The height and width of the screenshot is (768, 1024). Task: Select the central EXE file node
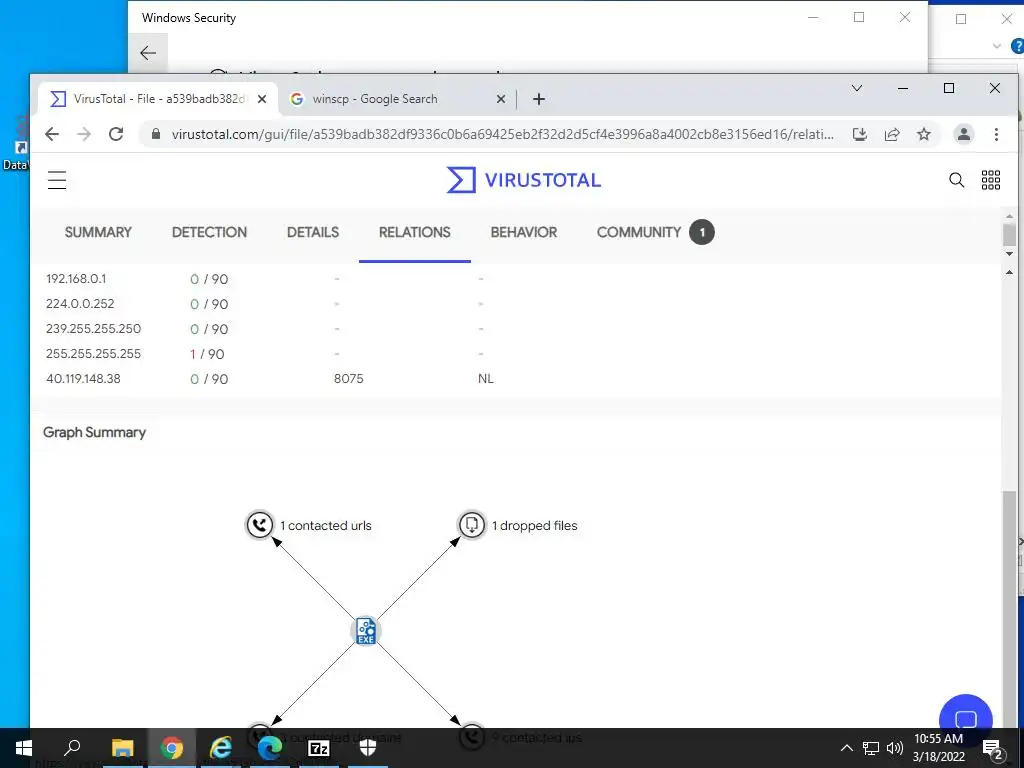pyautogui.click(x=366, y=631)
